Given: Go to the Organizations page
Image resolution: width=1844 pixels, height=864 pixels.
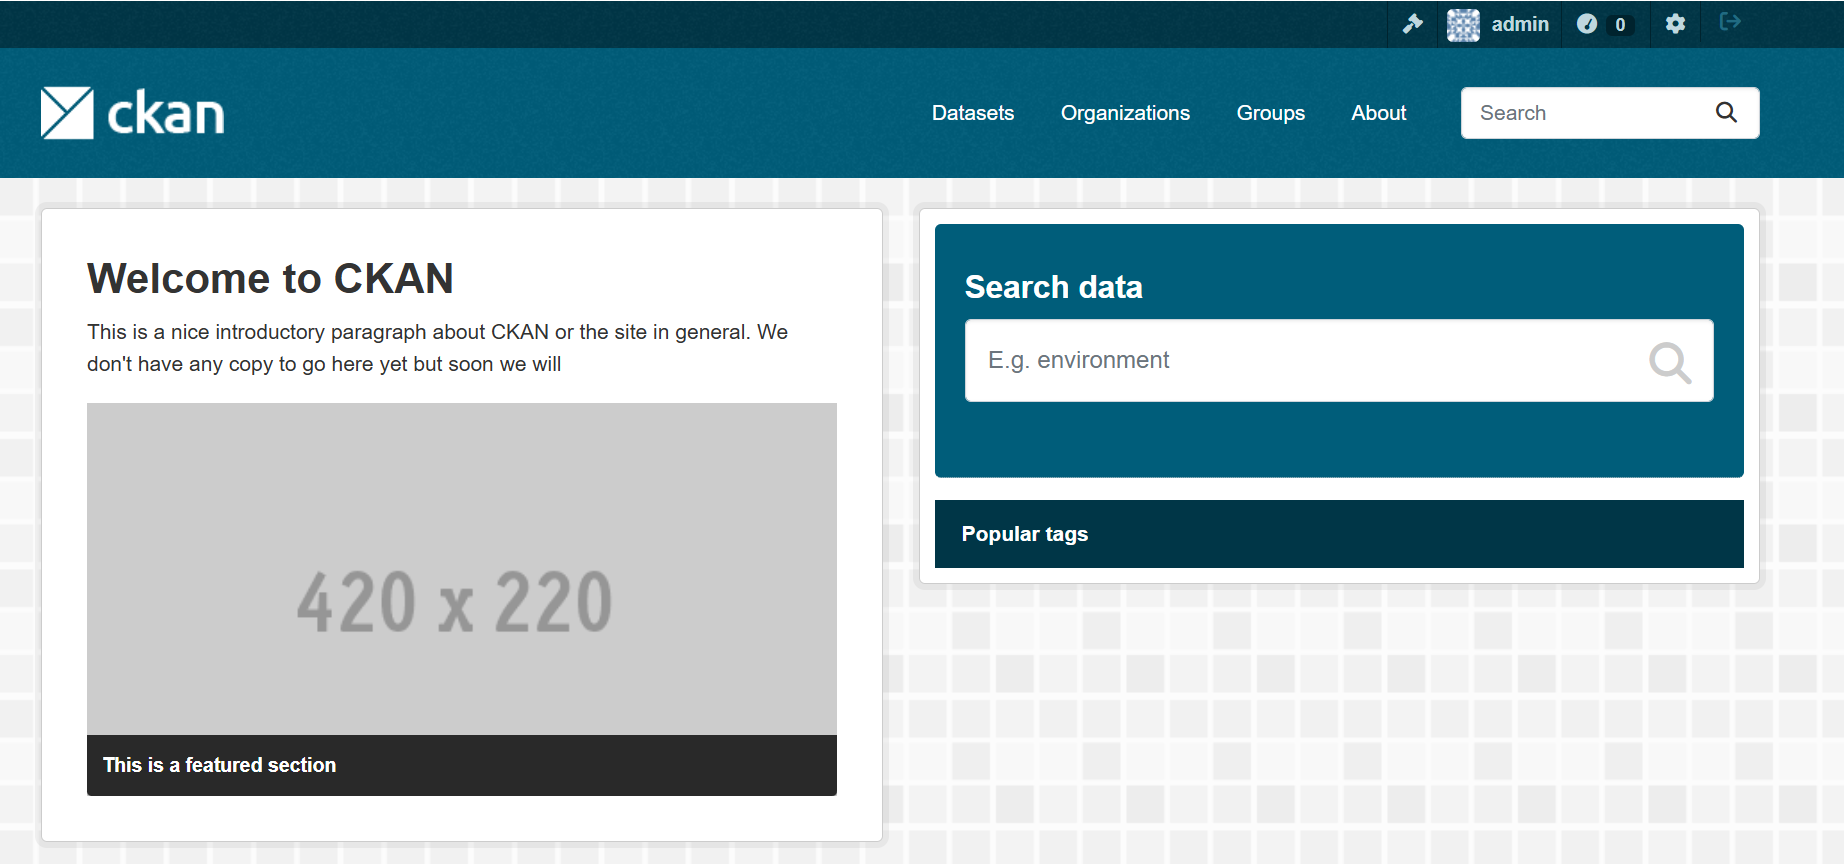Looking at the screenshot, I should (x=1125, y=113).
